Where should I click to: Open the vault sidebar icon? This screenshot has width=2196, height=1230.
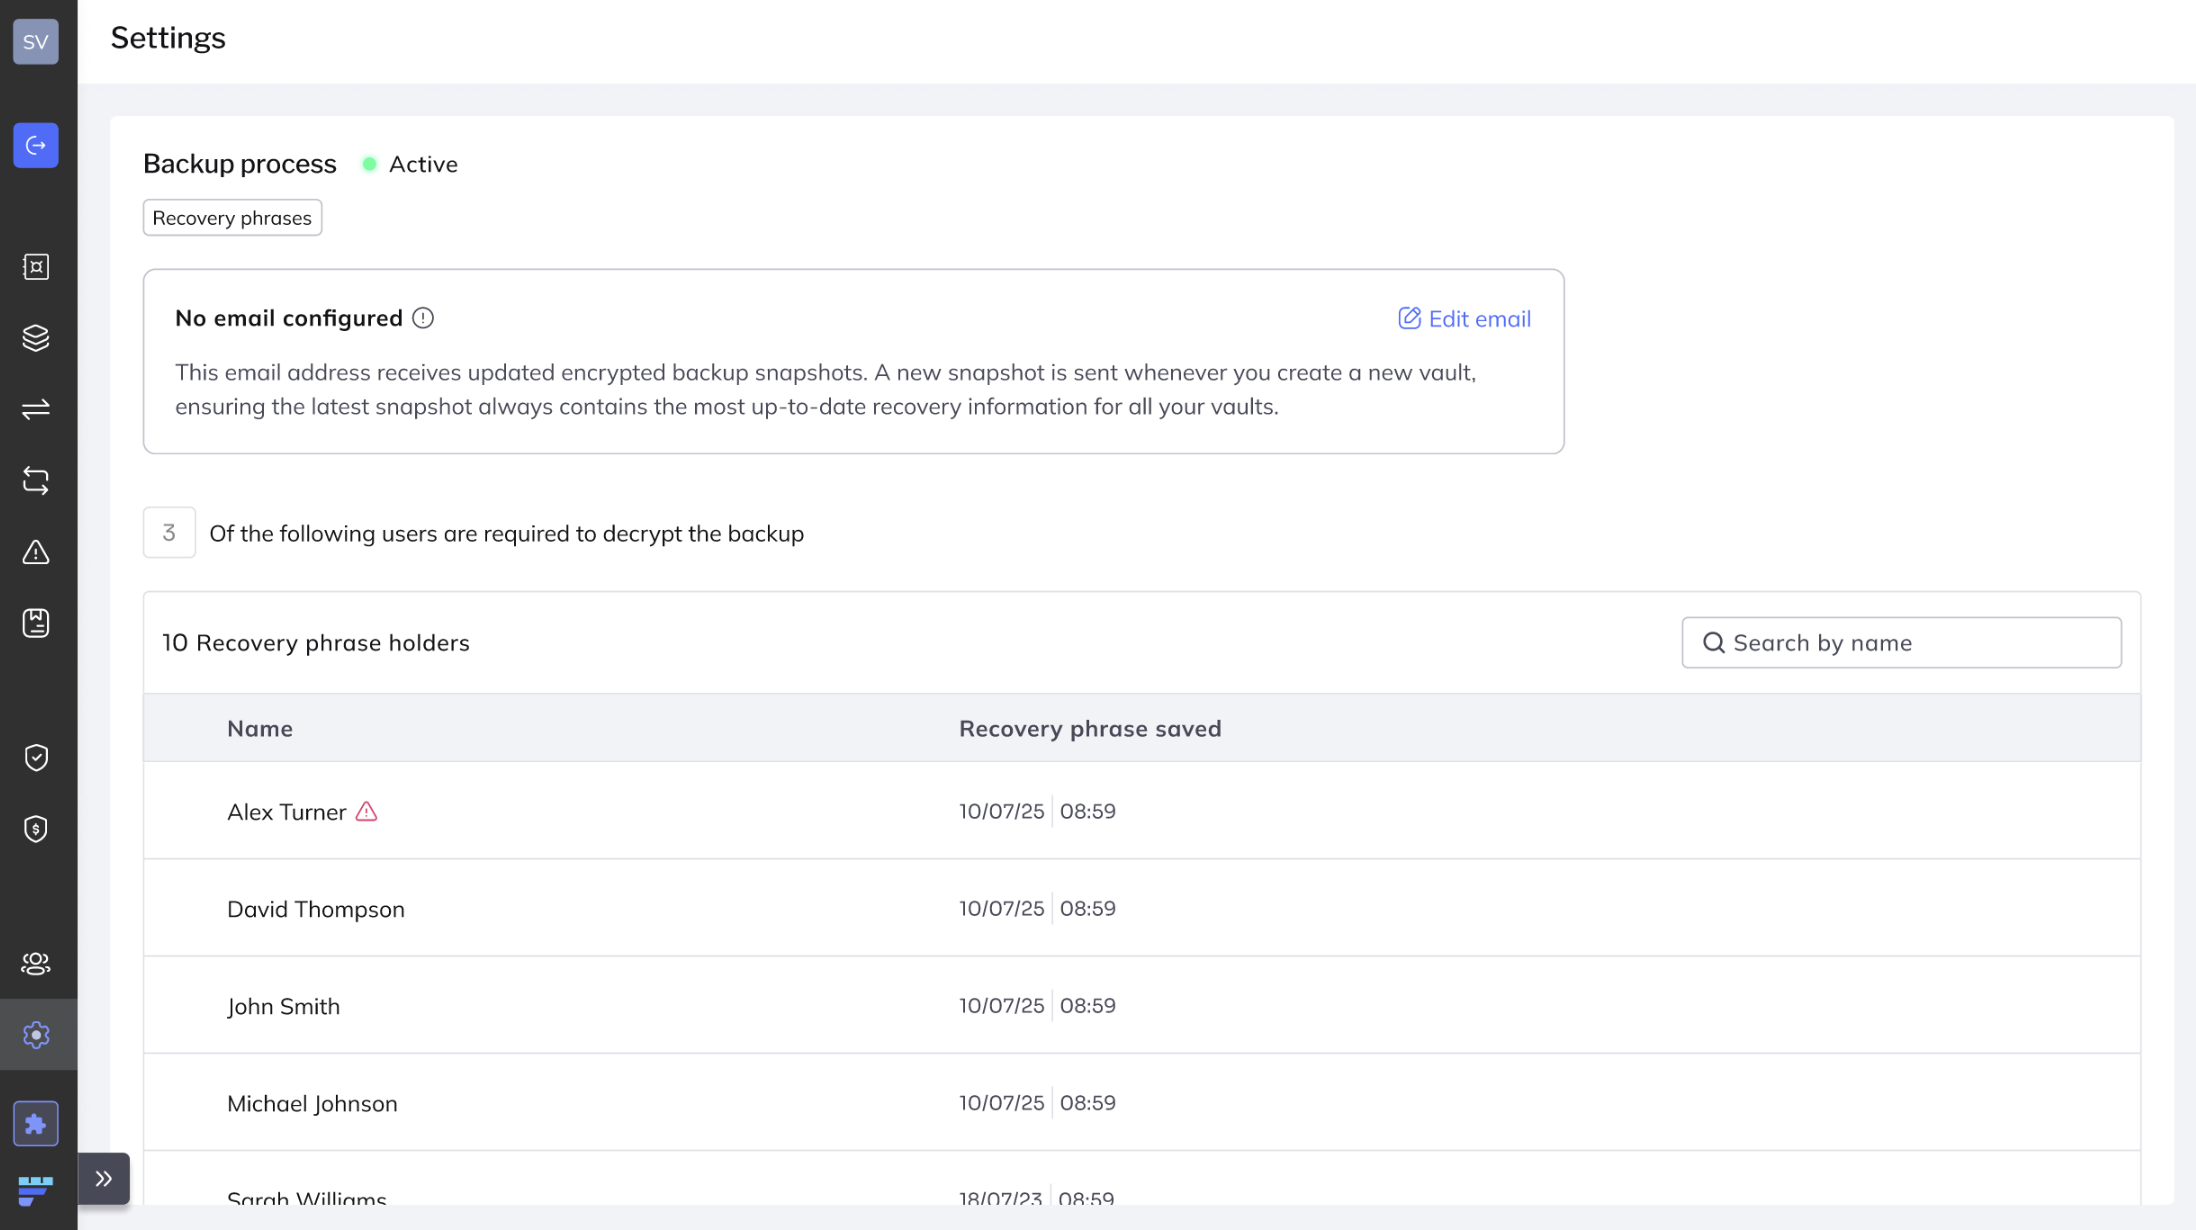[x=36, y=267]
